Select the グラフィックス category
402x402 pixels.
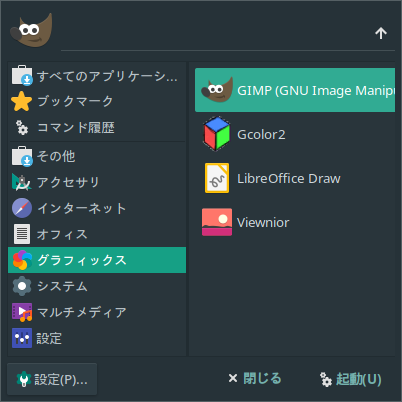click(97, 260)
